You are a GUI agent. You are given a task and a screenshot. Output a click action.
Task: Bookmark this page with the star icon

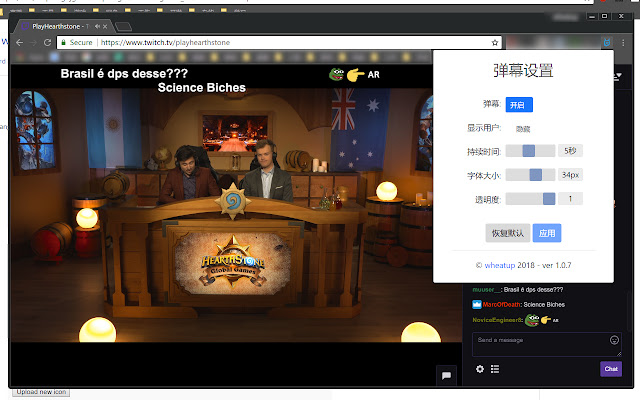495,42
